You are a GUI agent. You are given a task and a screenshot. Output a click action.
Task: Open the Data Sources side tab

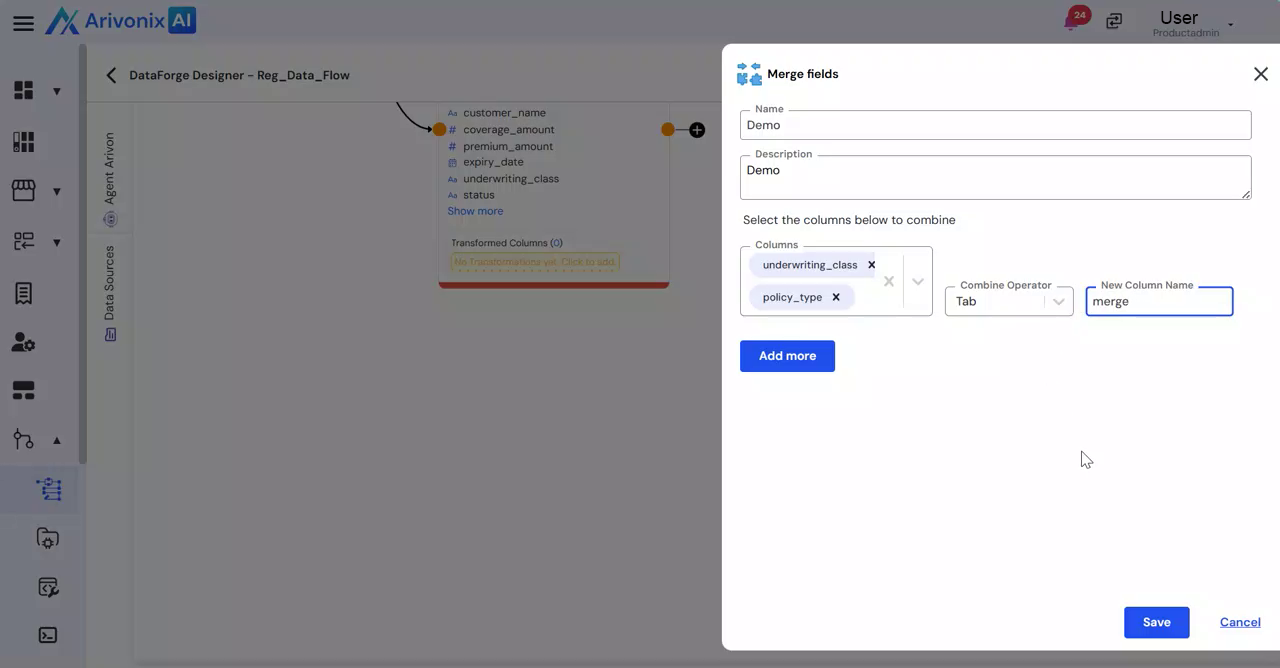(x=110, y=292)
